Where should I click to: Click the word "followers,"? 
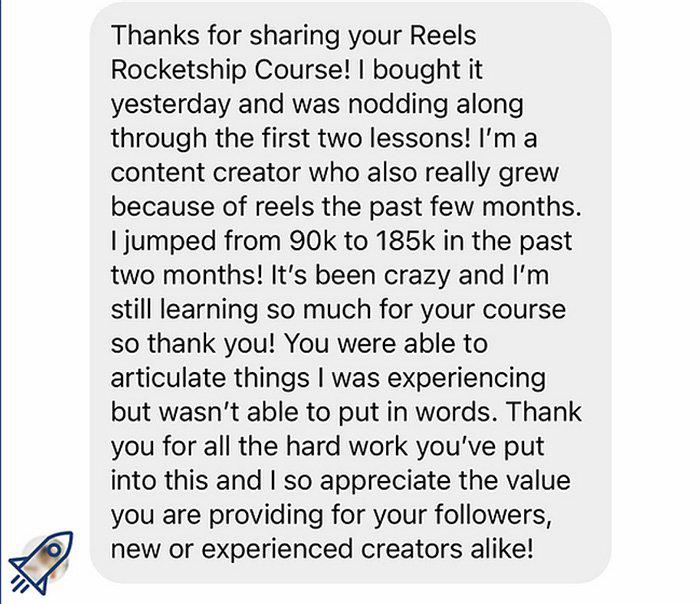tap(493, 516)
